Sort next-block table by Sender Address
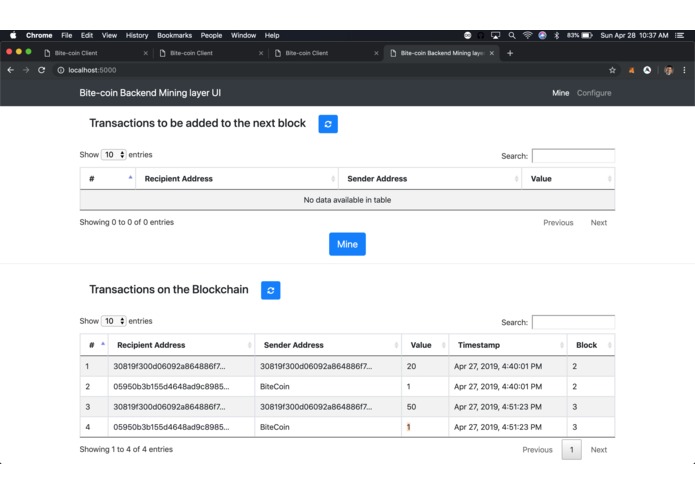 [x=430, y=179]
